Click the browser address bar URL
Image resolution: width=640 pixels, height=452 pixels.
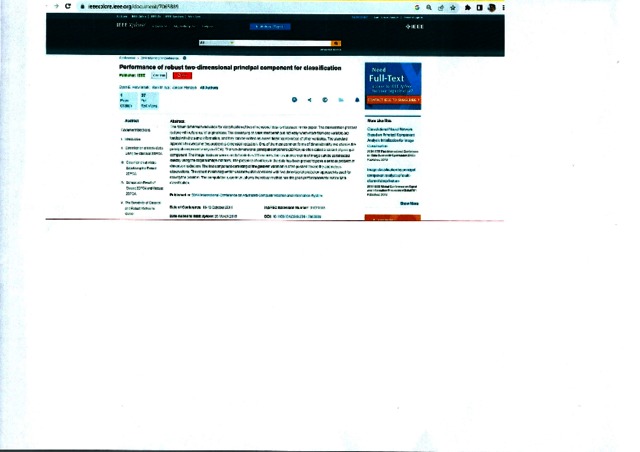click(x=120, y=6)
